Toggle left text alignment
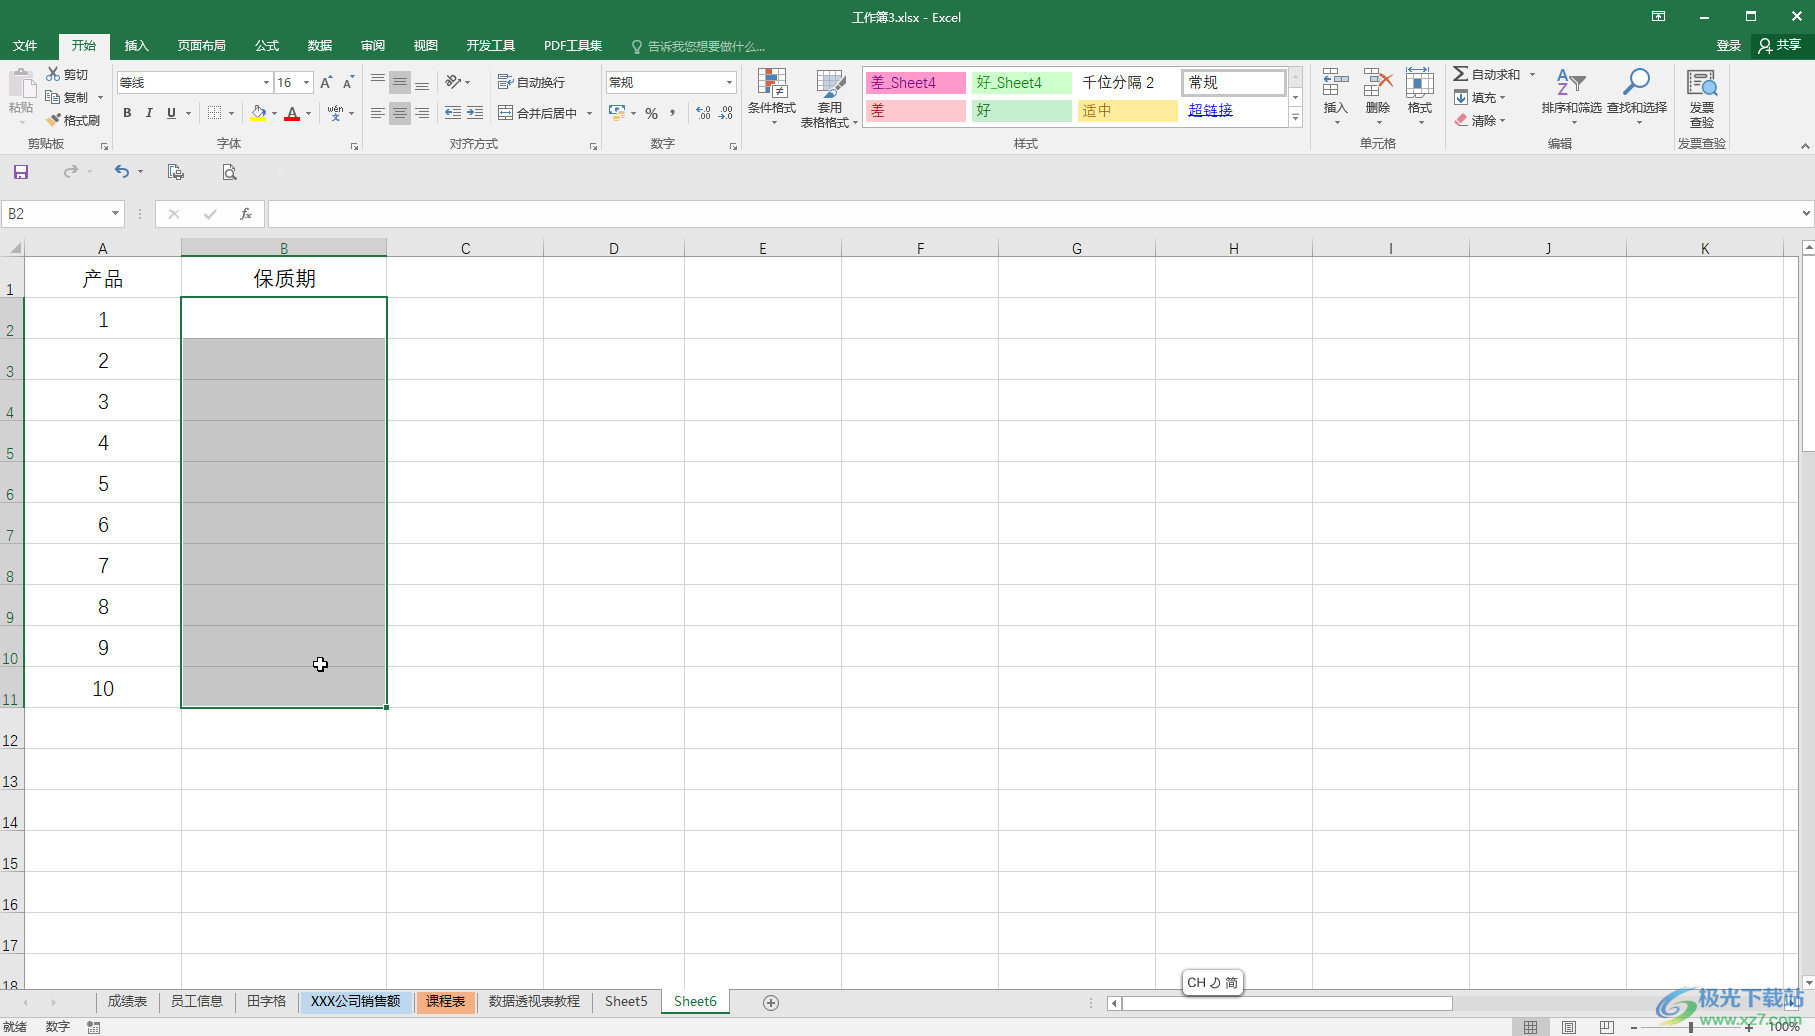Image resolution: width=1815 pixels, height=1036 pixels. (x=377, y=113)
